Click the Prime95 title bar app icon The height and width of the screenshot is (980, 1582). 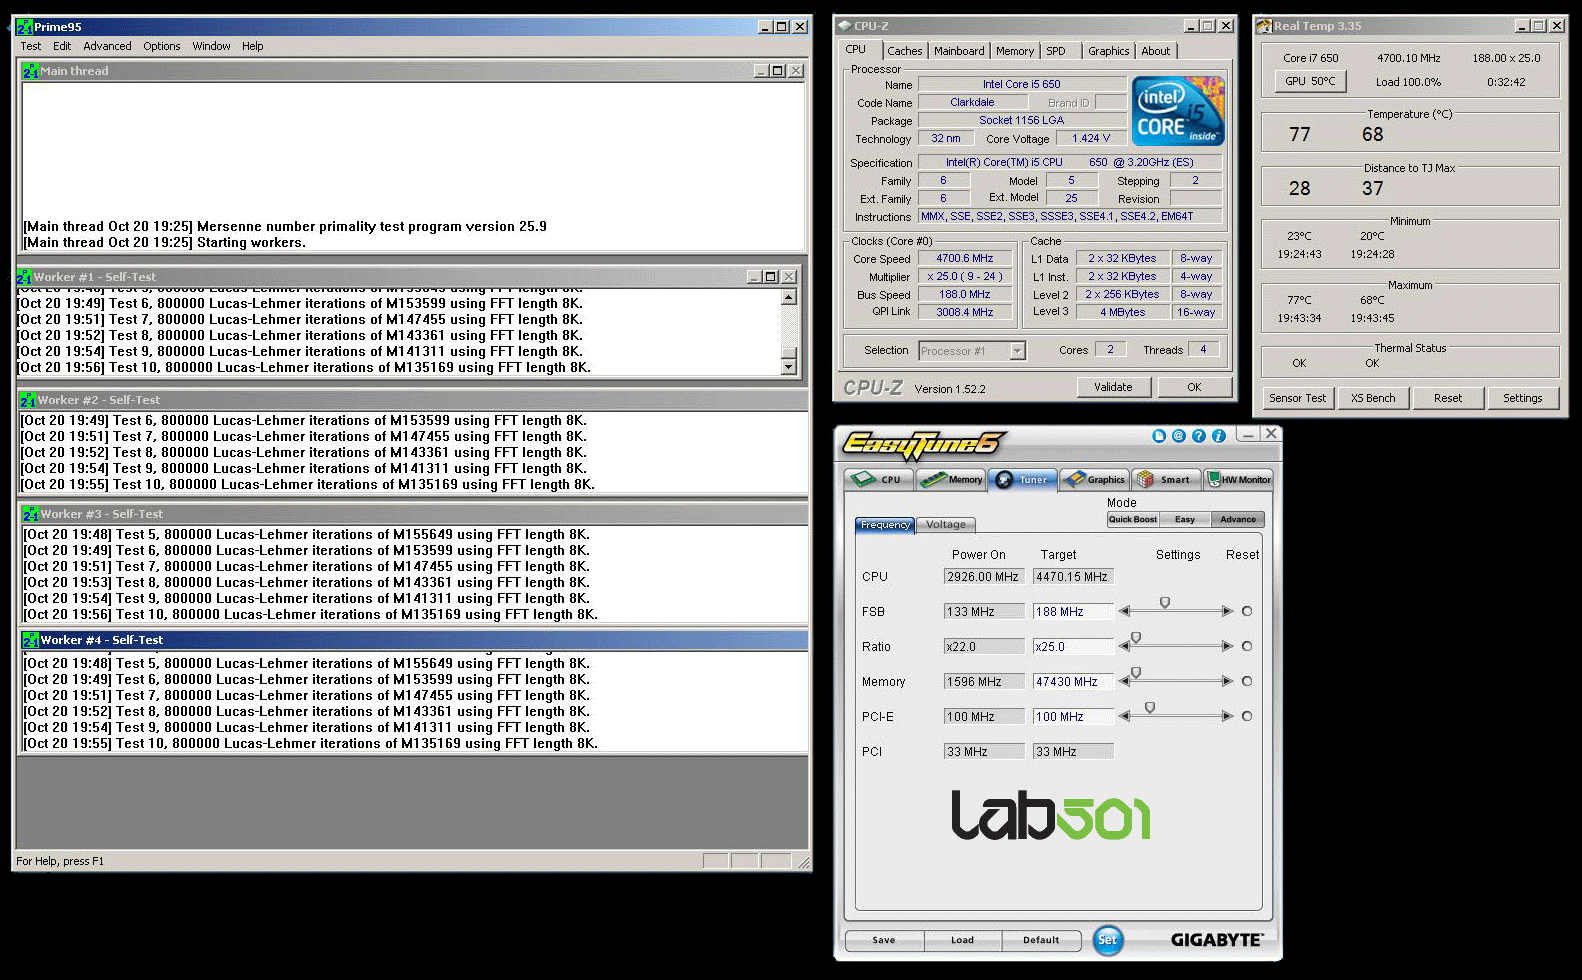25,27
